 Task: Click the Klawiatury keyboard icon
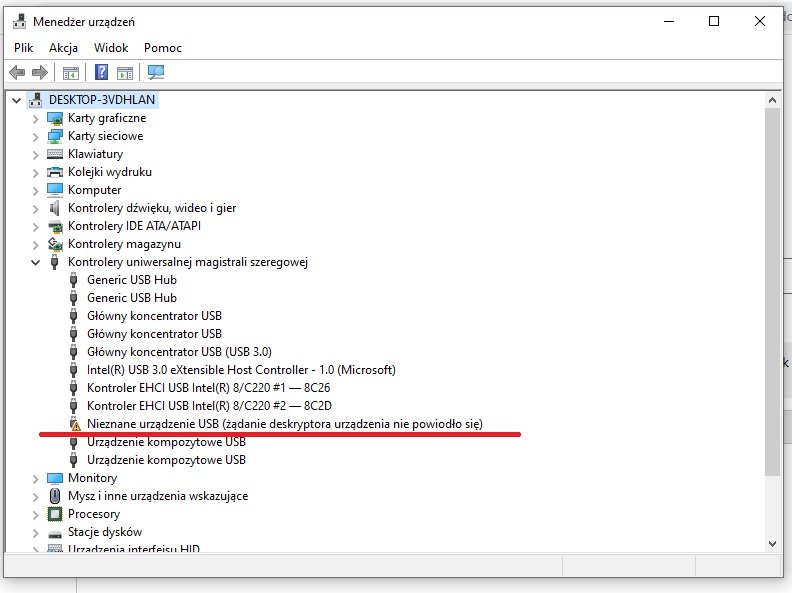55,154
